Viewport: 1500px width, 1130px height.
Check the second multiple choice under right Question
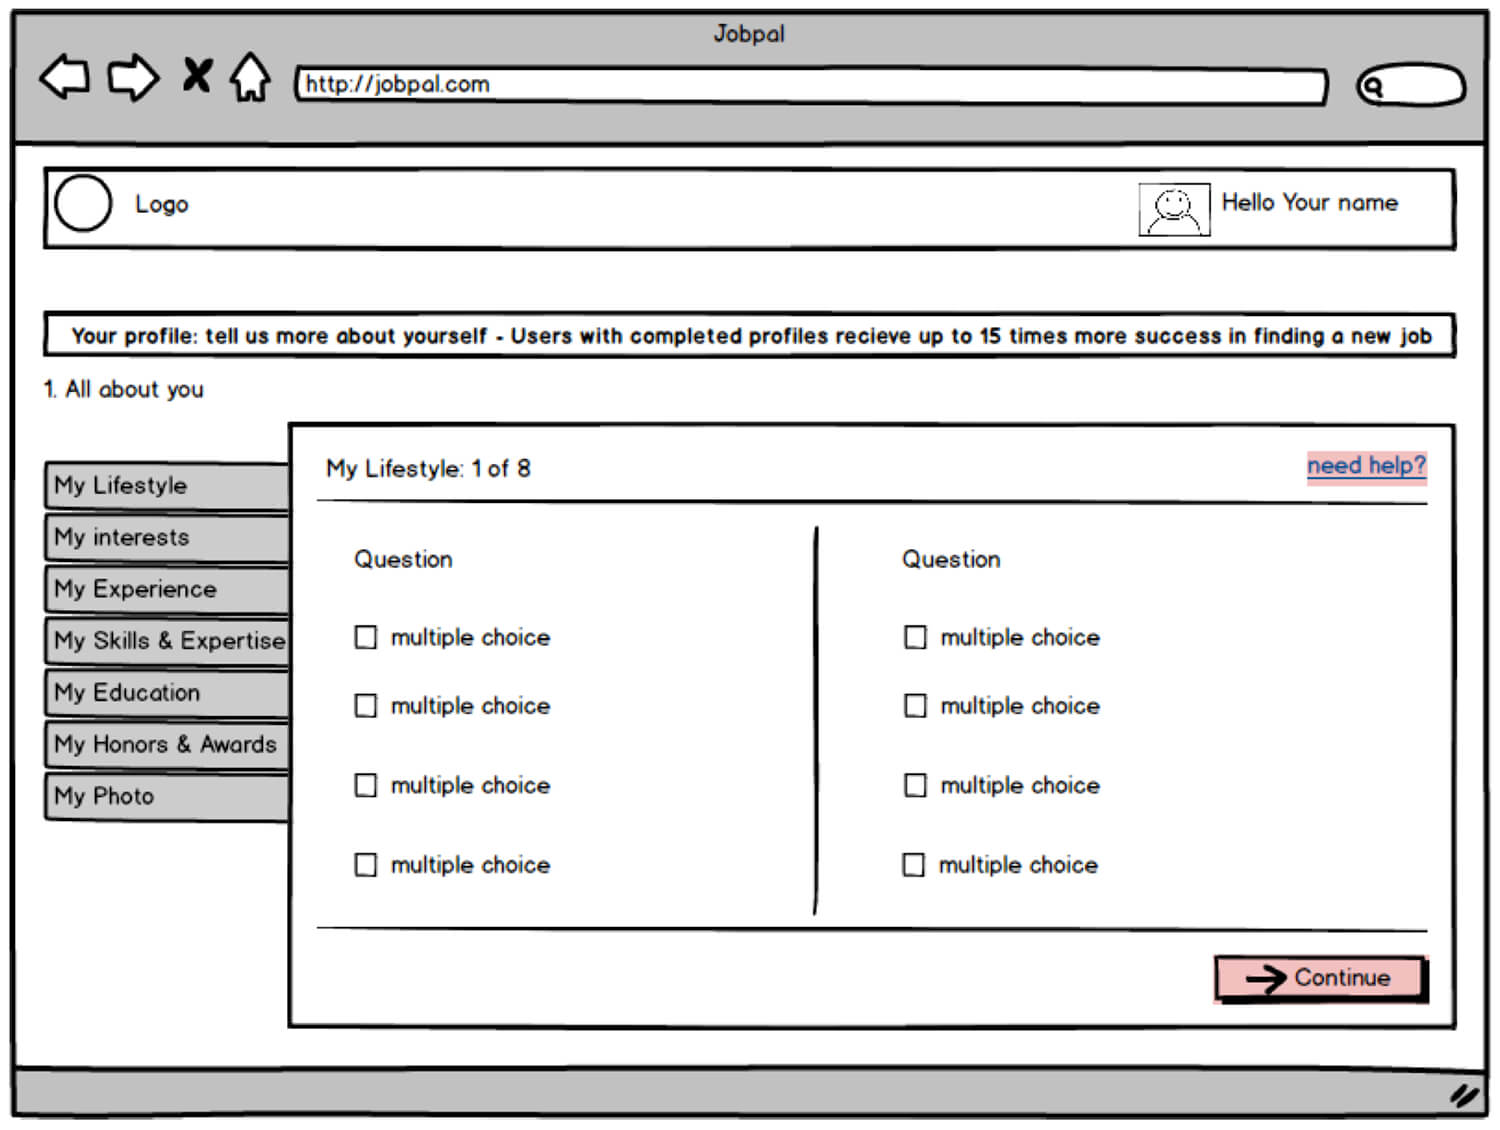pos(915,706)
